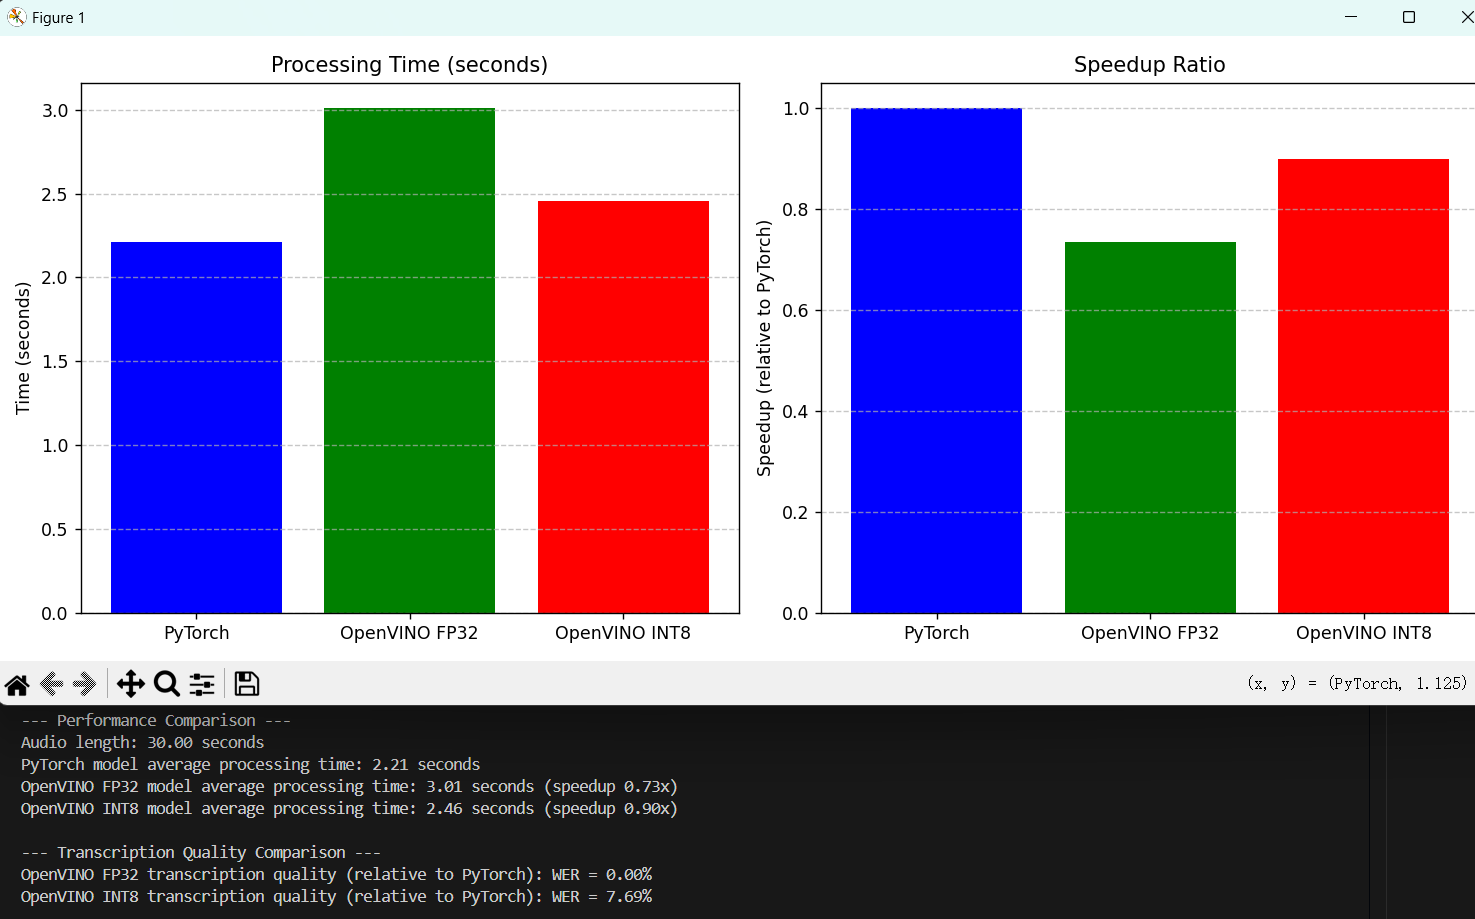Click the 3.0 tick label on time axis
The height and width of the screenshot is (919, 1475).
tap(55, 111)
